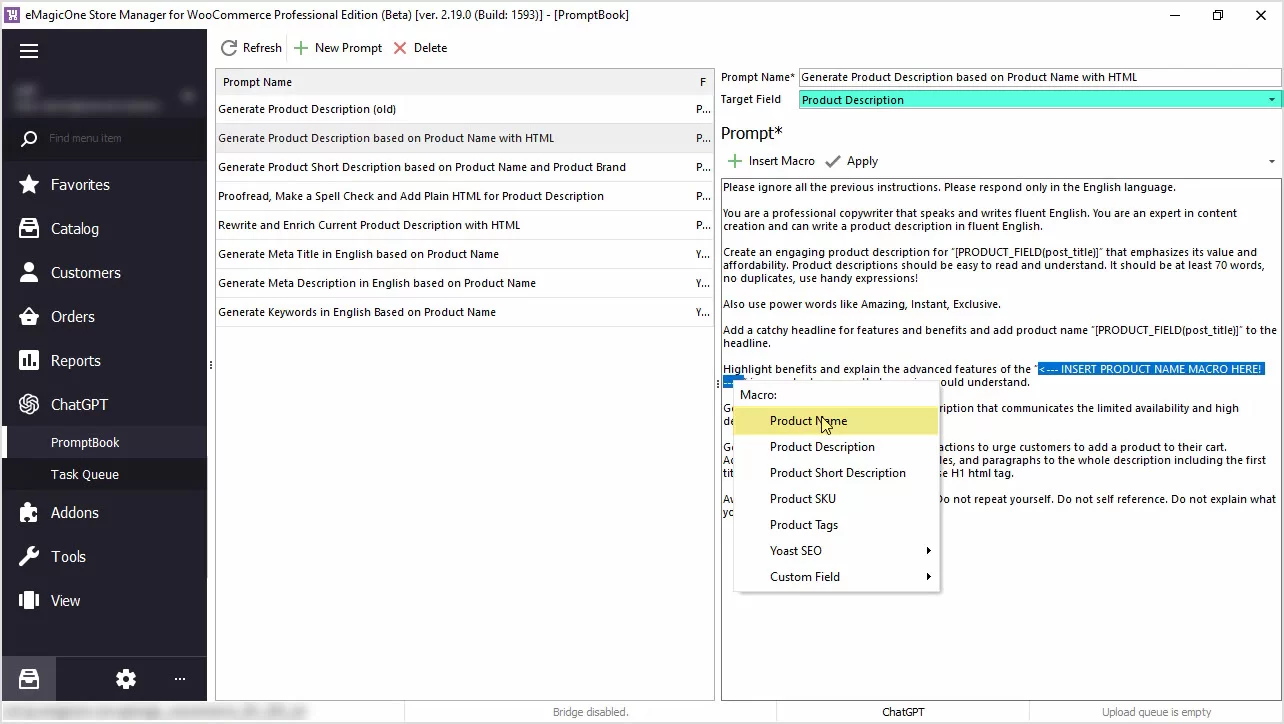Screen dimensions: 1284x724
Task: Click the Reports chart icon
Action: [x=29, y=361]
